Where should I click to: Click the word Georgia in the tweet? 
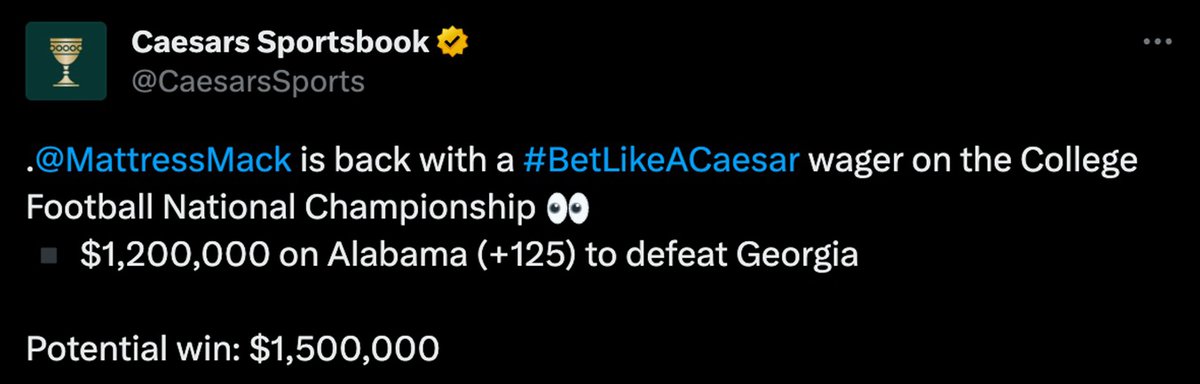pos(797,257)
